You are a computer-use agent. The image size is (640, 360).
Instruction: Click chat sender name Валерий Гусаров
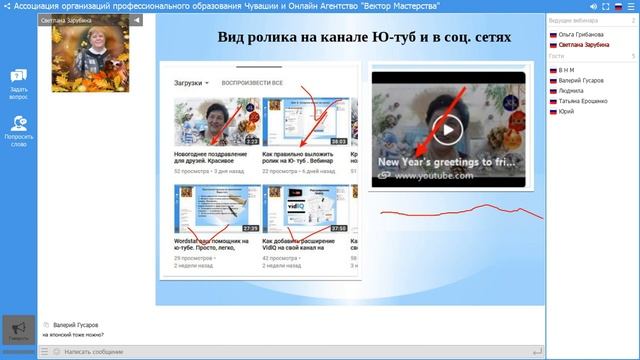[x=76, y=325]
